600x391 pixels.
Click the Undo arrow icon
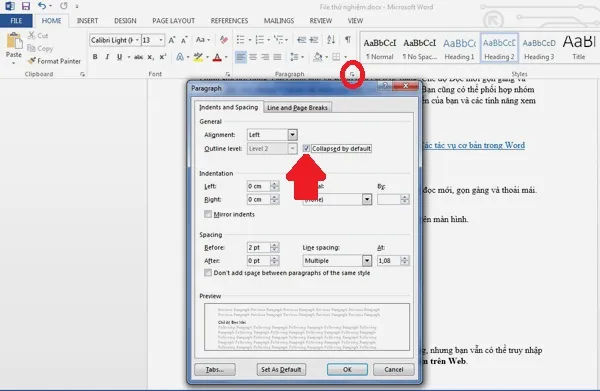[x=42, y=6]
